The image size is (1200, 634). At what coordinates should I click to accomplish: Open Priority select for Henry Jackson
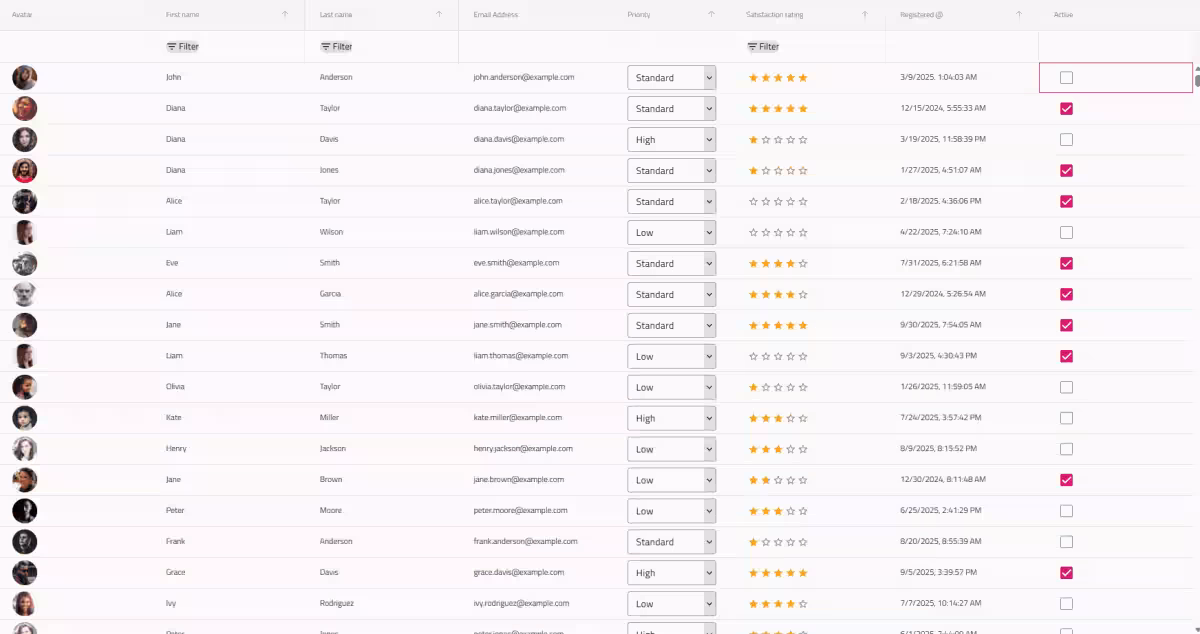click(x=671, y=449)
